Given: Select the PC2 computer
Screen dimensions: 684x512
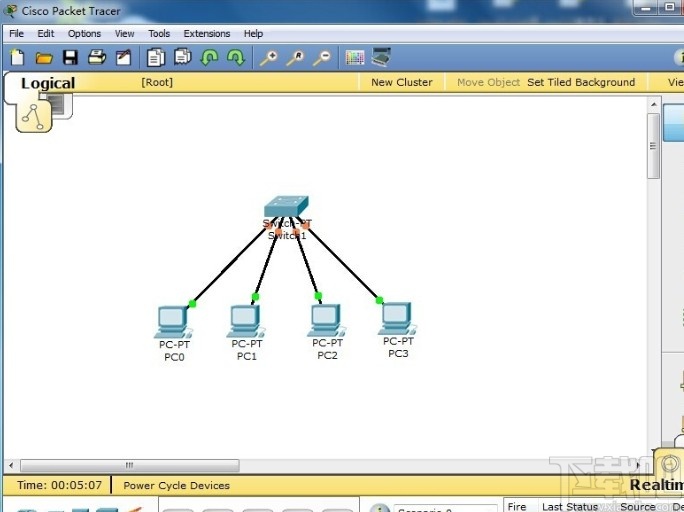Looking at the screenshot, I should pos(326,321).
